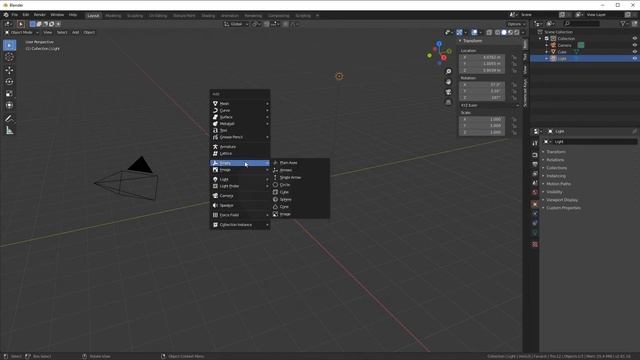
Task: Expand Visibility section in properties
Action: pyautogui.click(x=554, y=192)
